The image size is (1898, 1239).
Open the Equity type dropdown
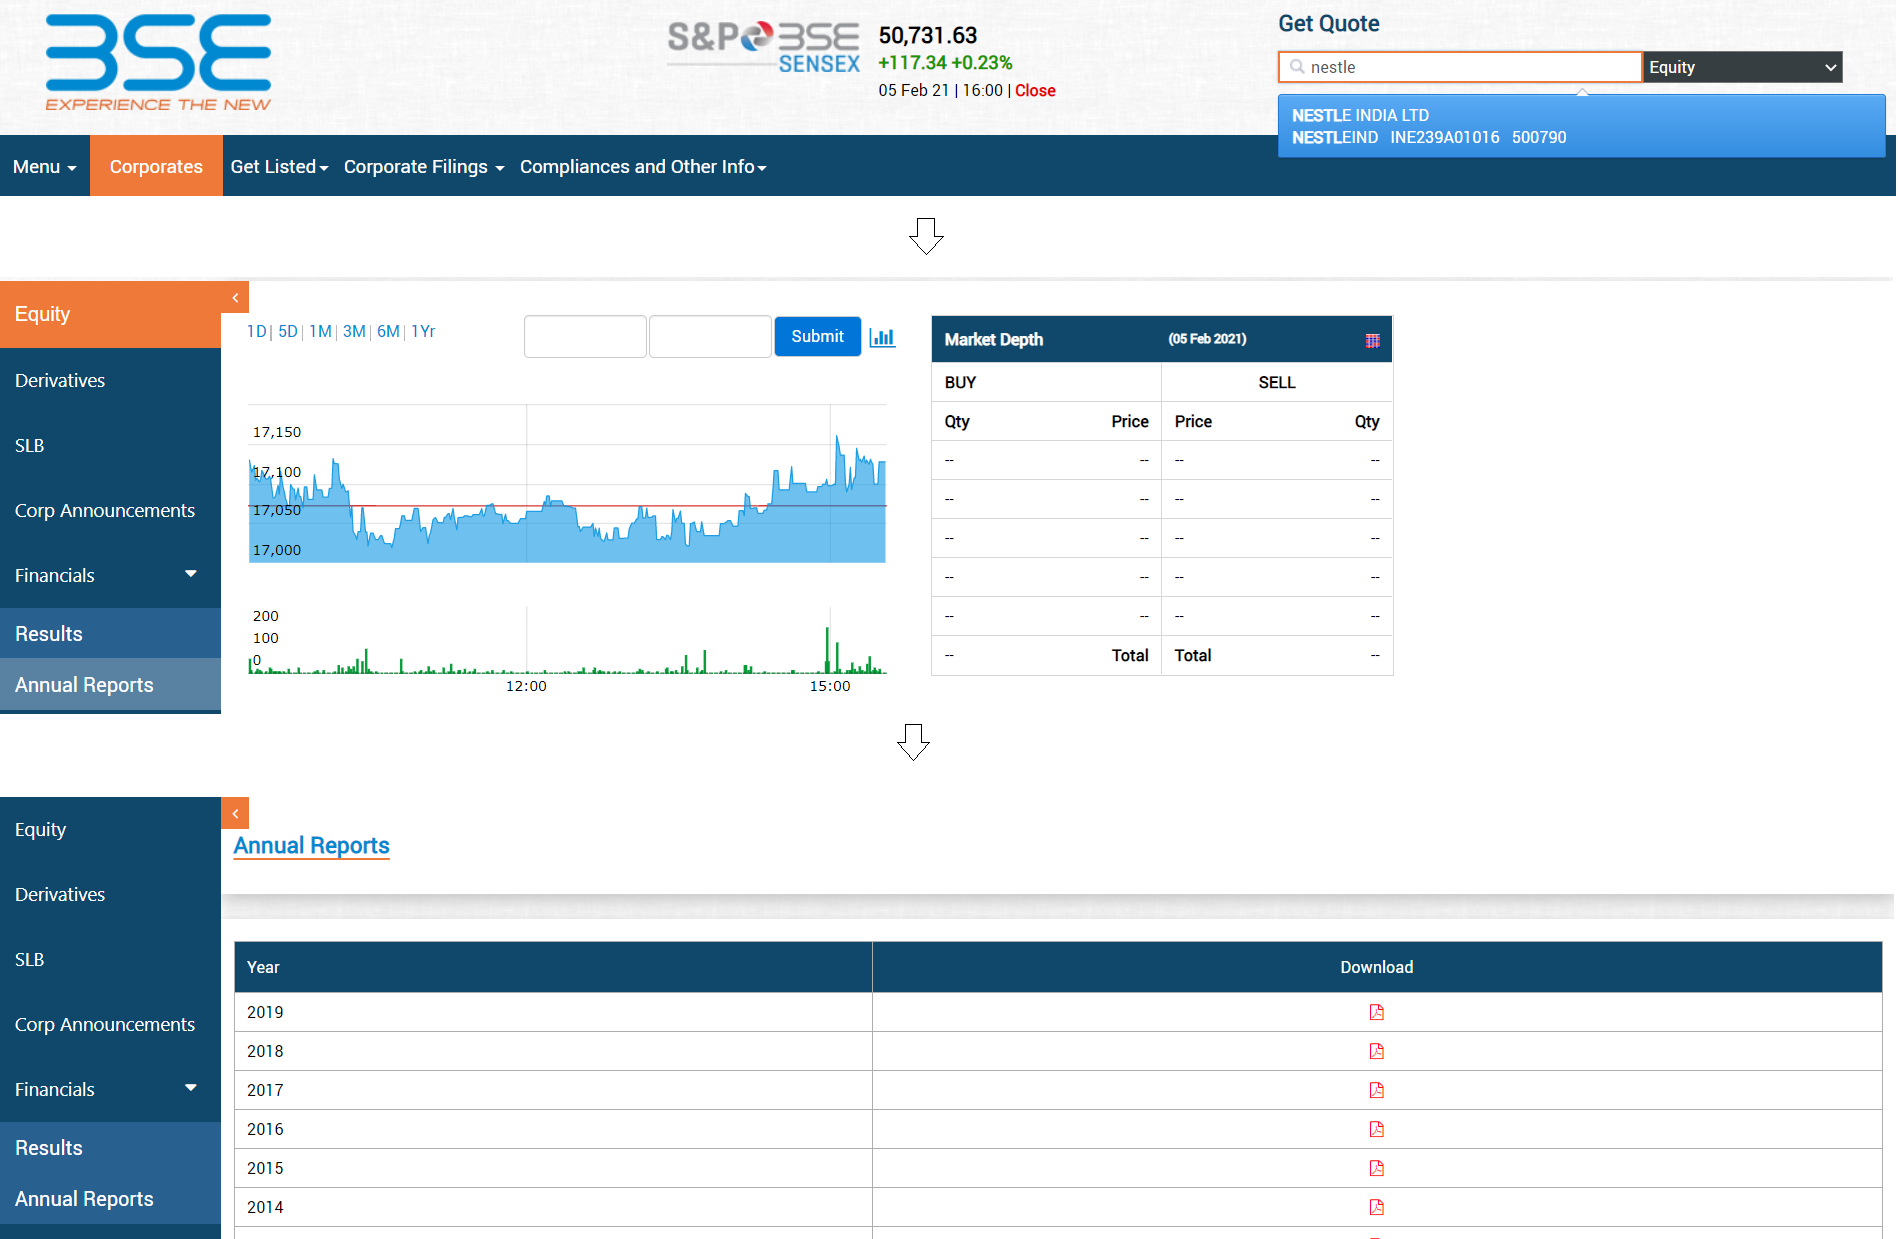[x=1743, y=67]
